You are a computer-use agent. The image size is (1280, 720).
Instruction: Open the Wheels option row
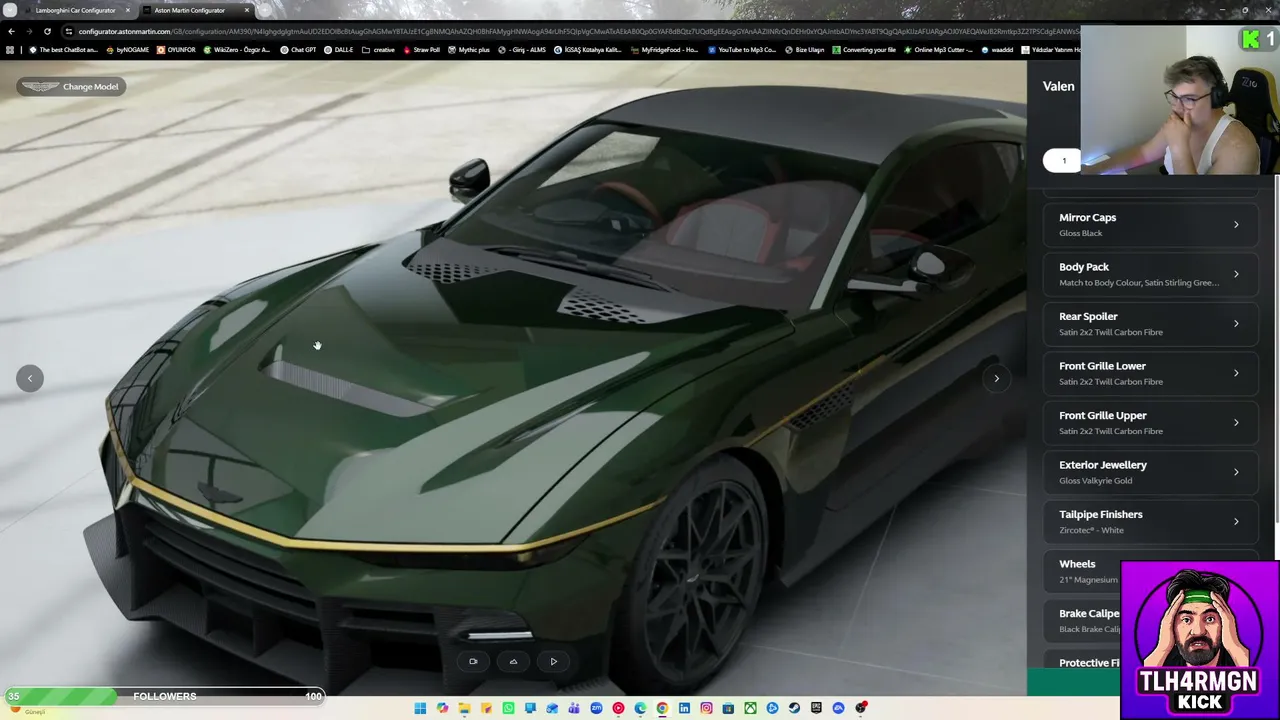pos(1083,571)
